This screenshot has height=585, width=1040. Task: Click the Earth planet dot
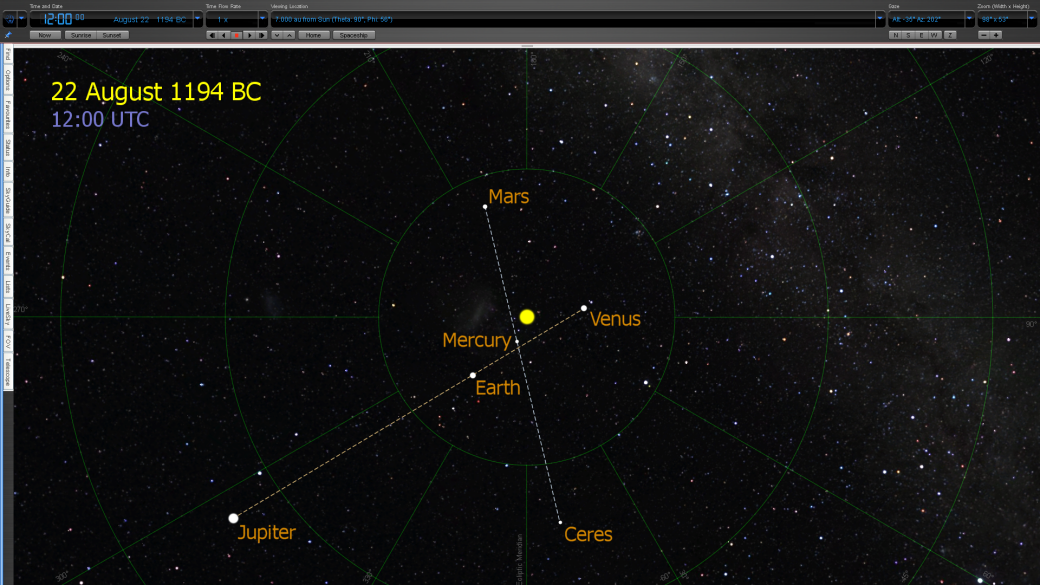tap(472, 375)
